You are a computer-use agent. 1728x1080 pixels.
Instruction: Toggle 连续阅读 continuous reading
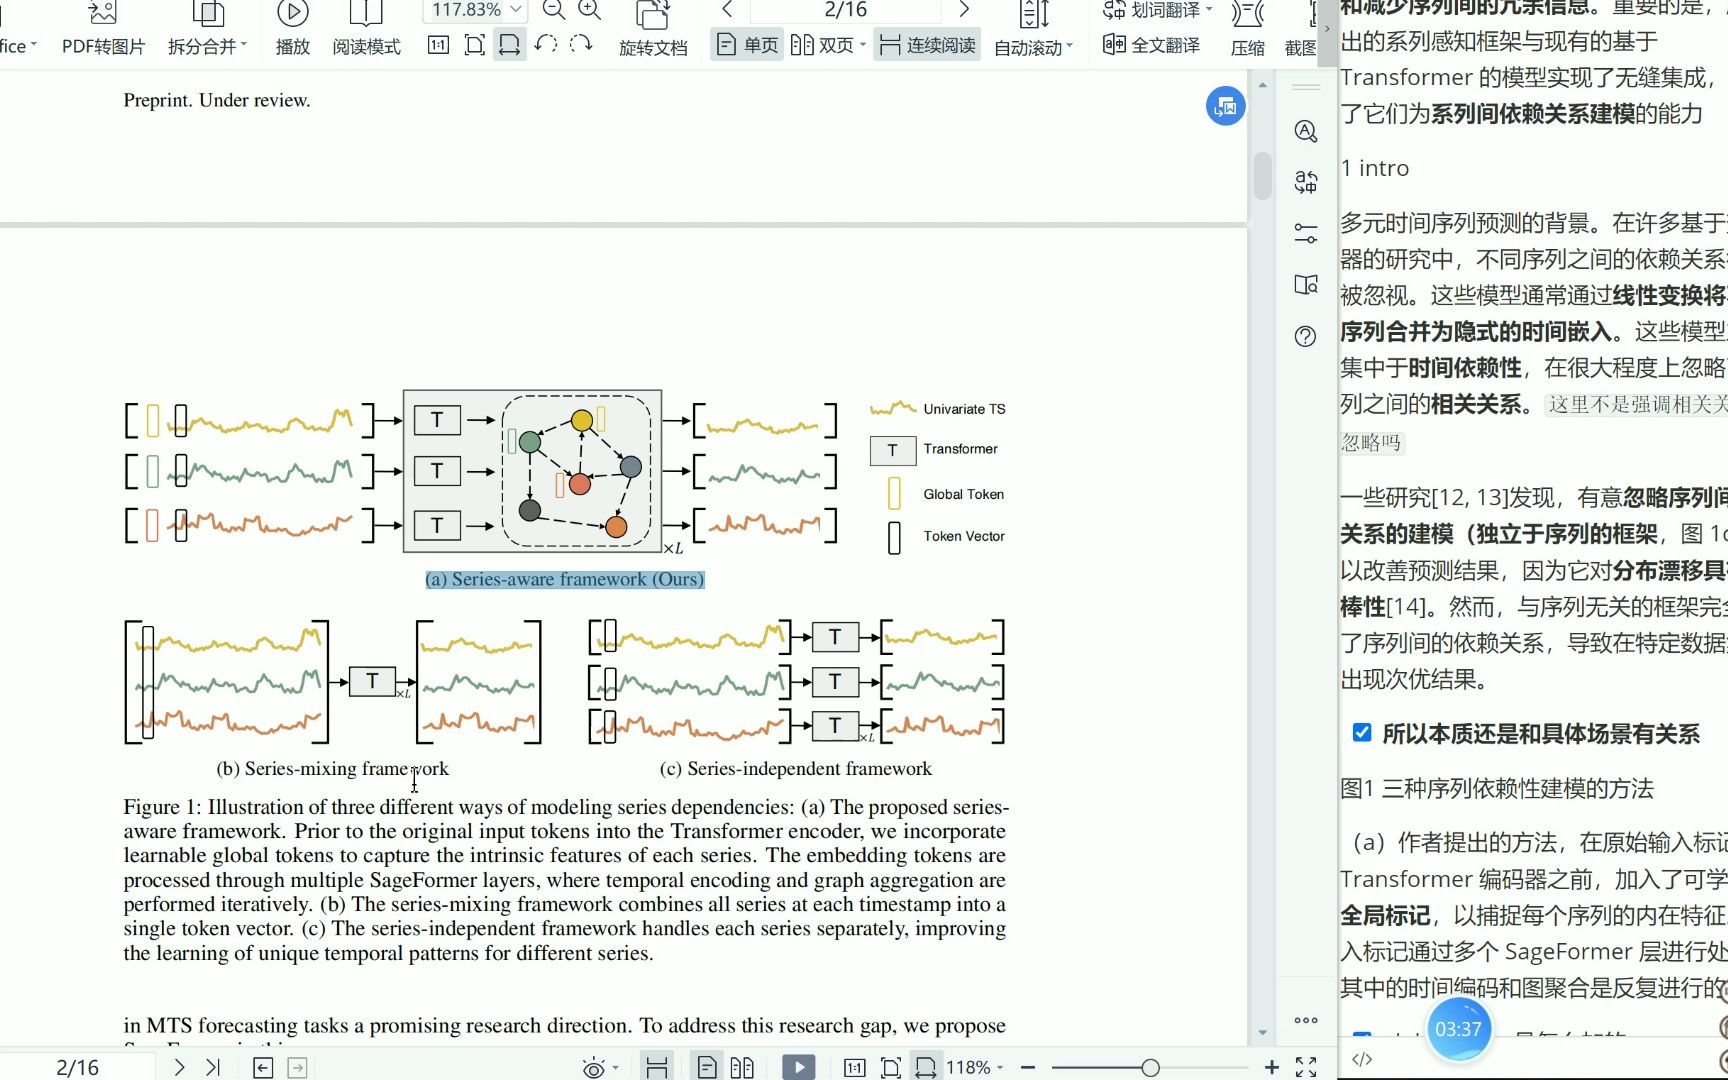[927, 45]
